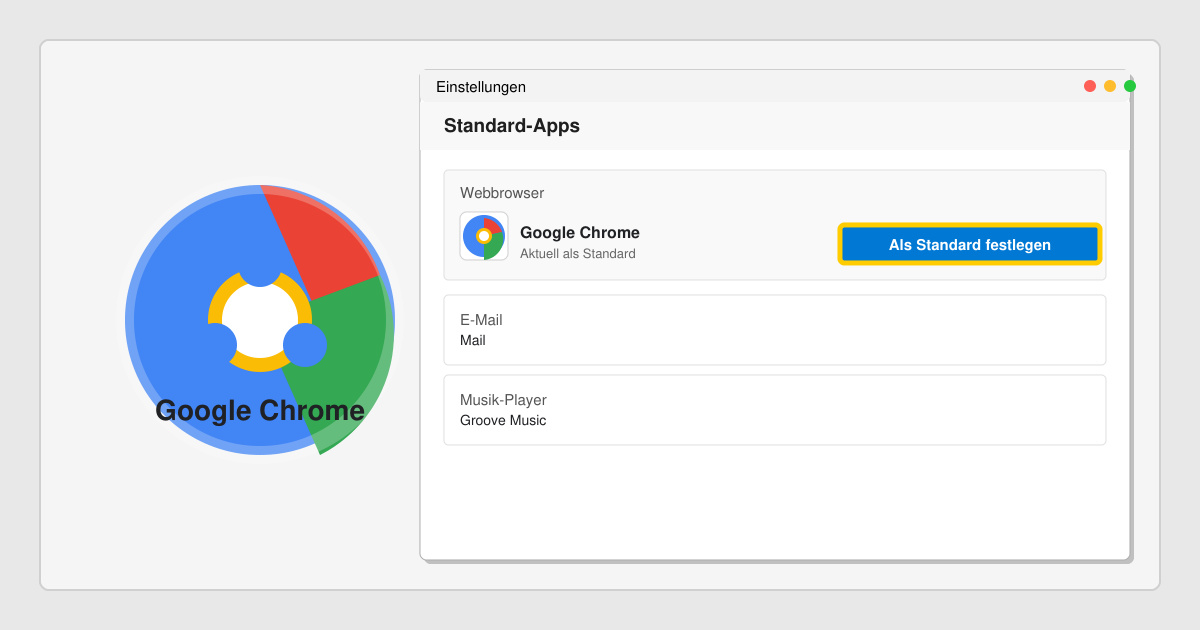Click the Google Chrome name in the Webbrowser card
The width and height of the screenshot is (1200, 630).
tap(580, 233)
